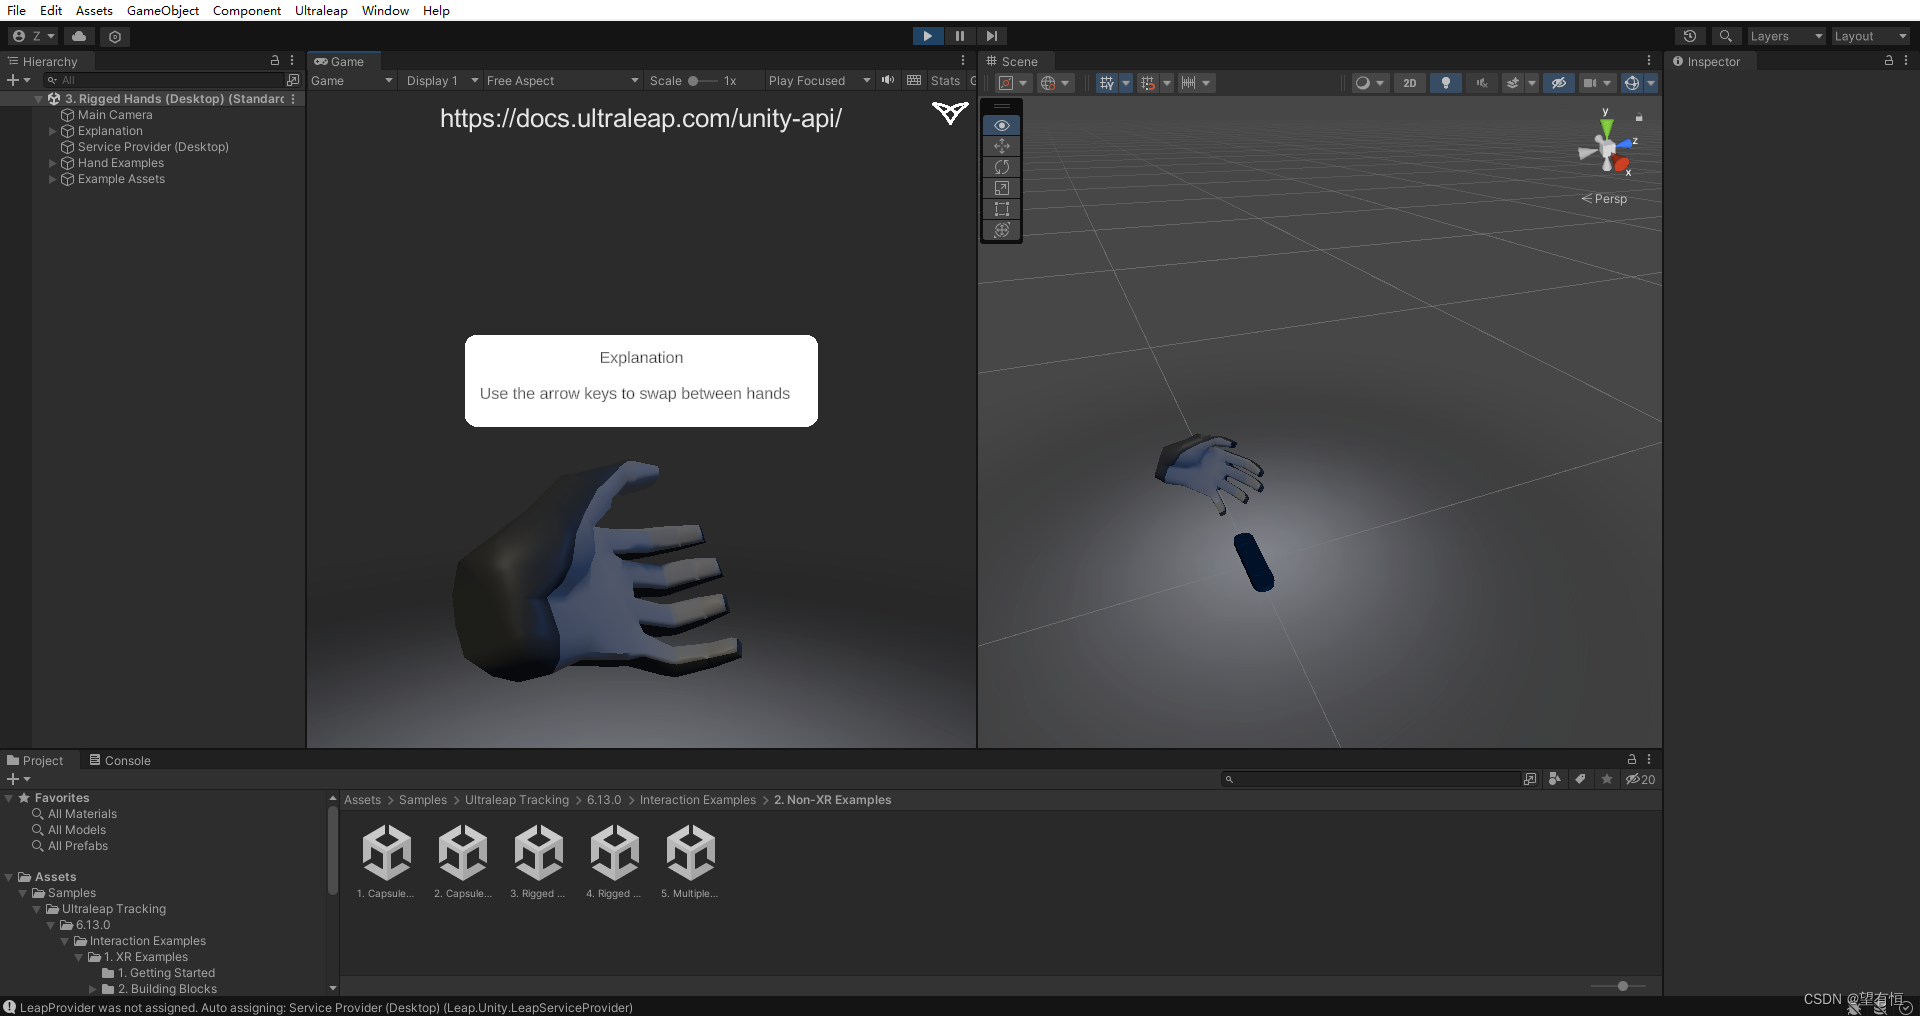Select the Move tool in Scene overlay
The width and height of the screenshot is (1920, 1016).
[1001, 146]
